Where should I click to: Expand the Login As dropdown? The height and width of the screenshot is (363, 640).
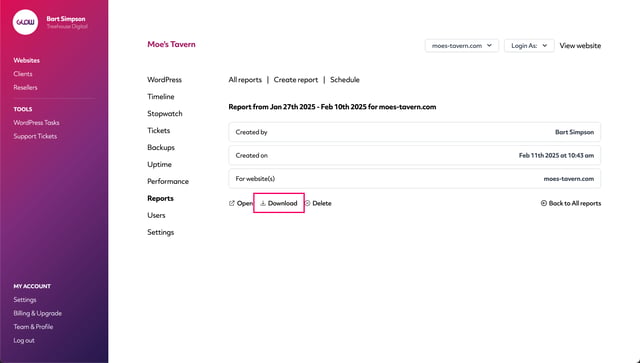point(529,46)
